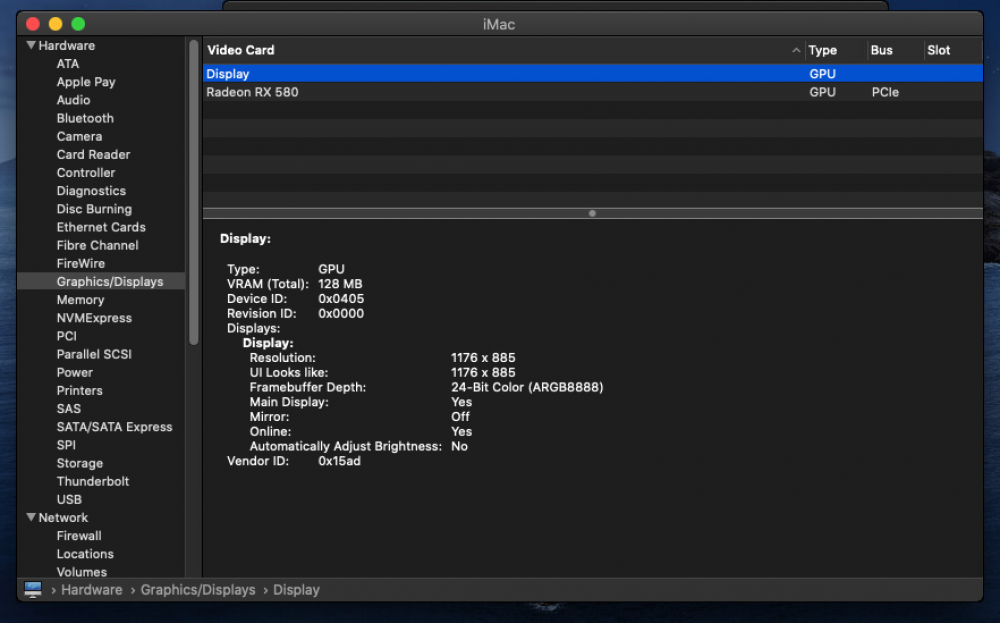Open Memory in the sidebar
The height and width of the screenshot is (623, 1000).
(80, 300)
